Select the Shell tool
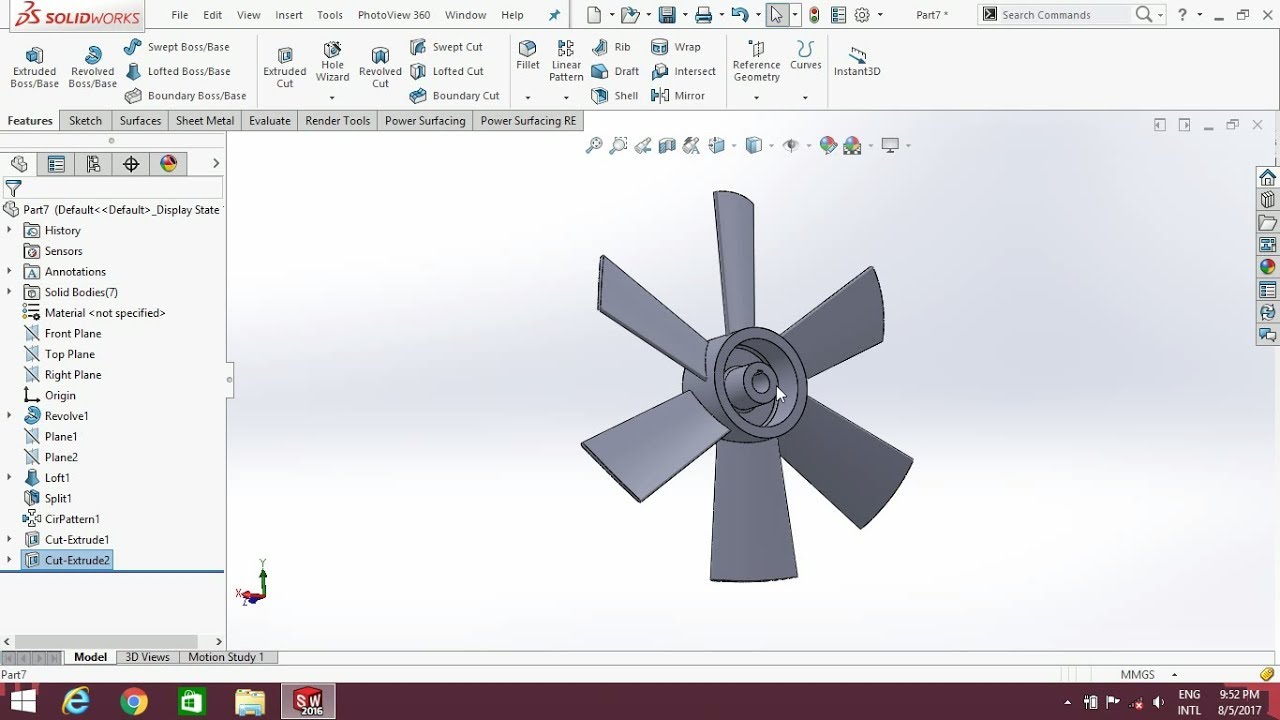This screenshot has width=1280, height=720. (615, 96)
